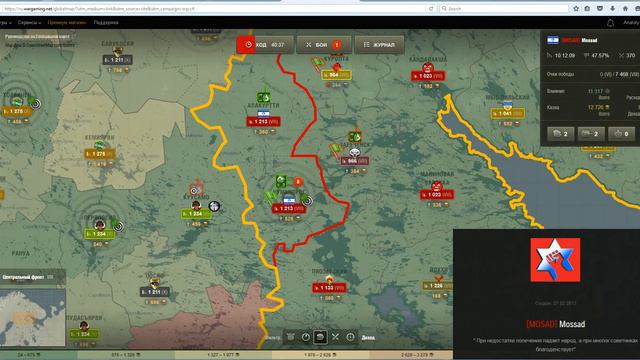Click the Central front minimap

[x=33, y=318]
